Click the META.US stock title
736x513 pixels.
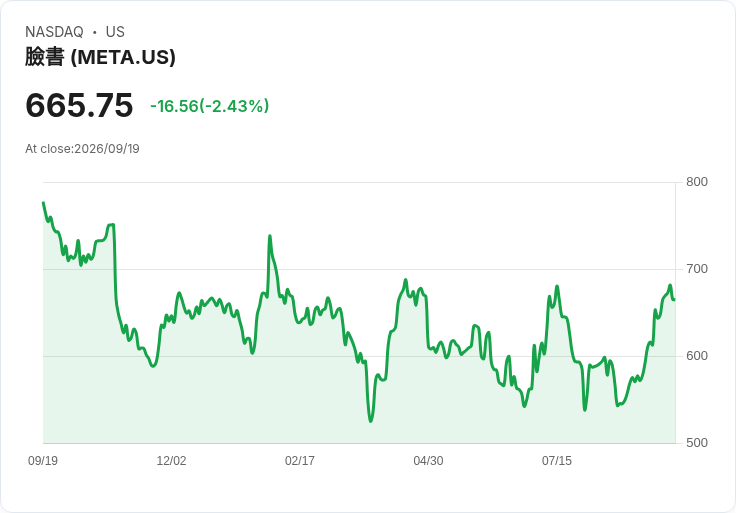(x=100, y=57)
